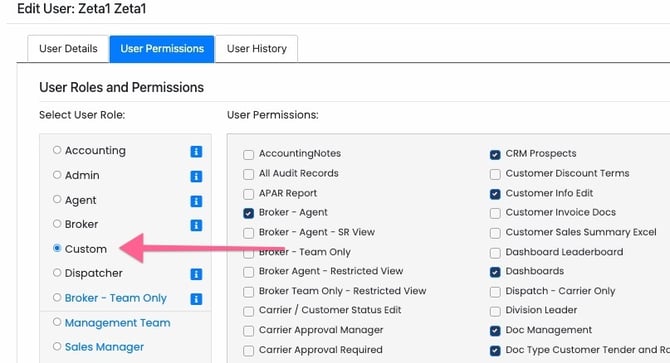This screenshot has width=670, height=363.
Task: Enable Customer Sales Summary Excel permission
Action: click(x=495, y=233)
